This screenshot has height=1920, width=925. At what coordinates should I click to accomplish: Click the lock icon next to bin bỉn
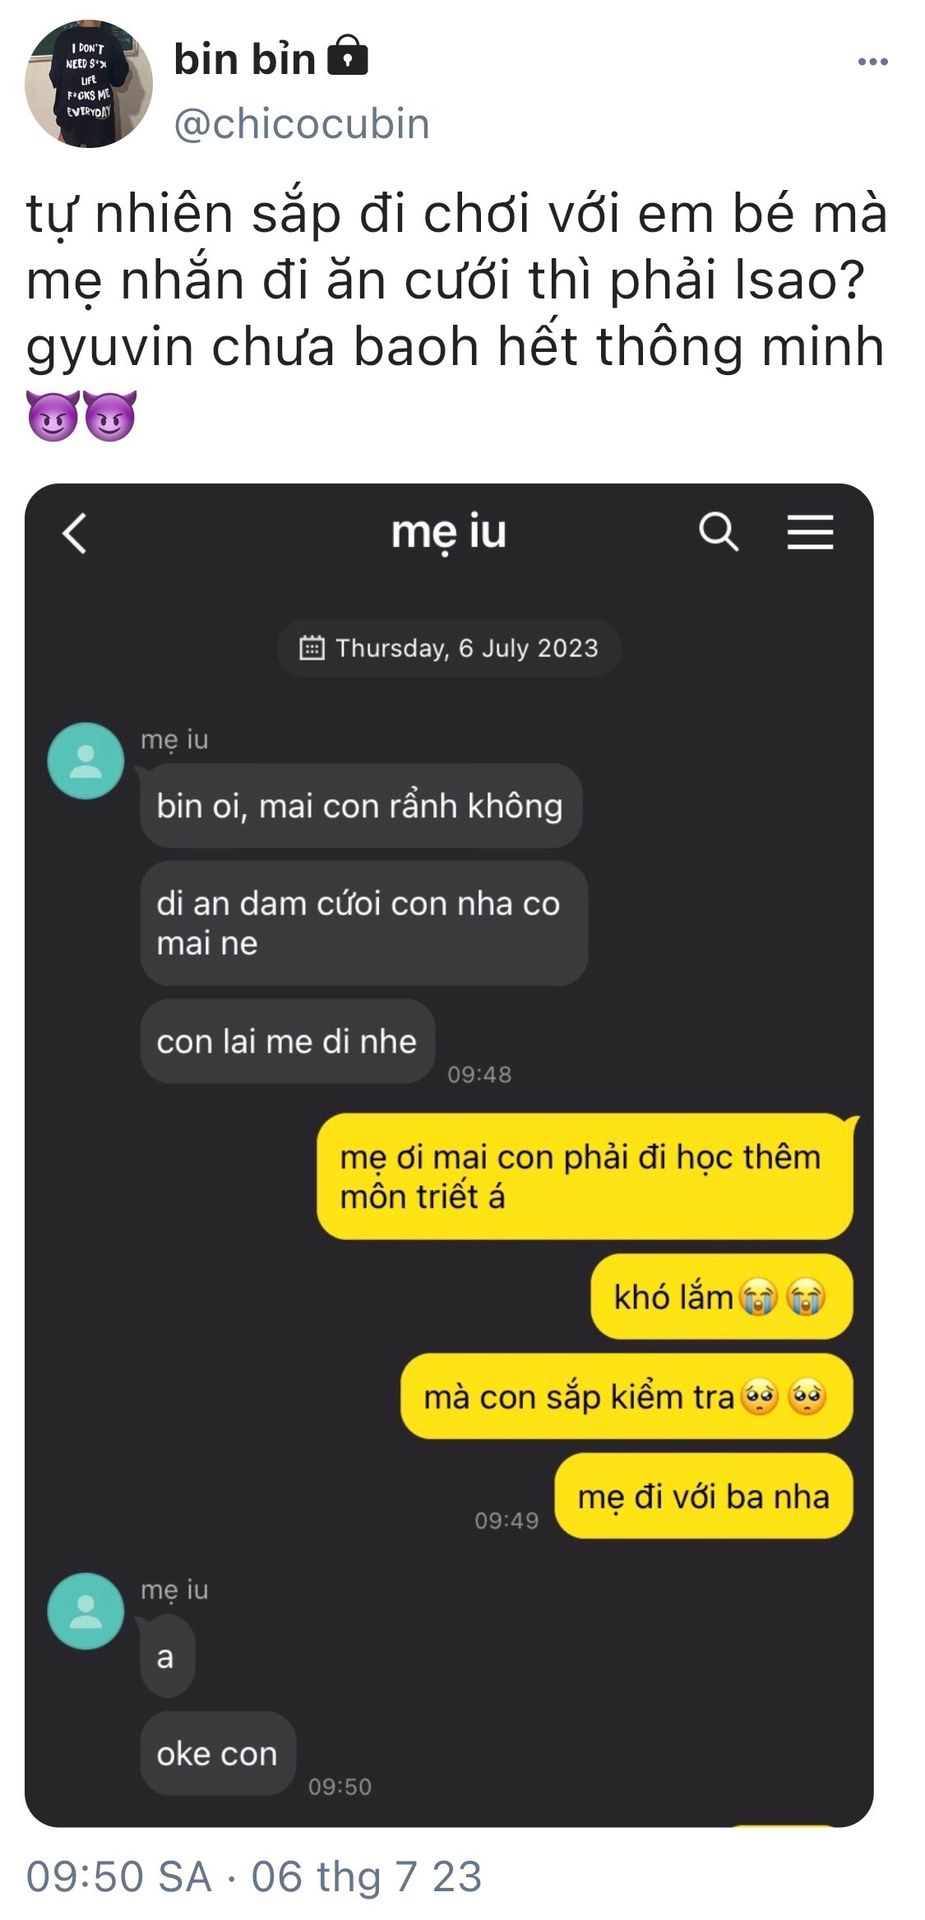(347, 56)
